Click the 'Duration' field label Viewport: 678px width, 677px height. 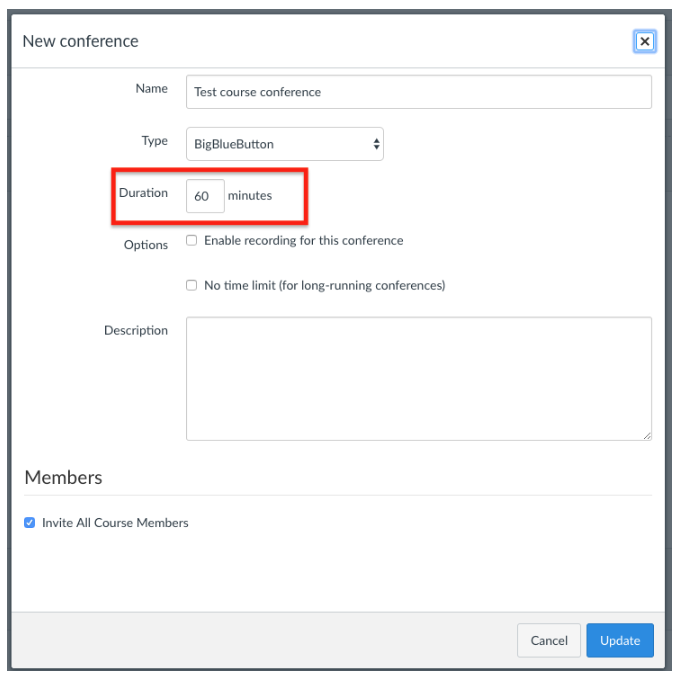[143, 193]
